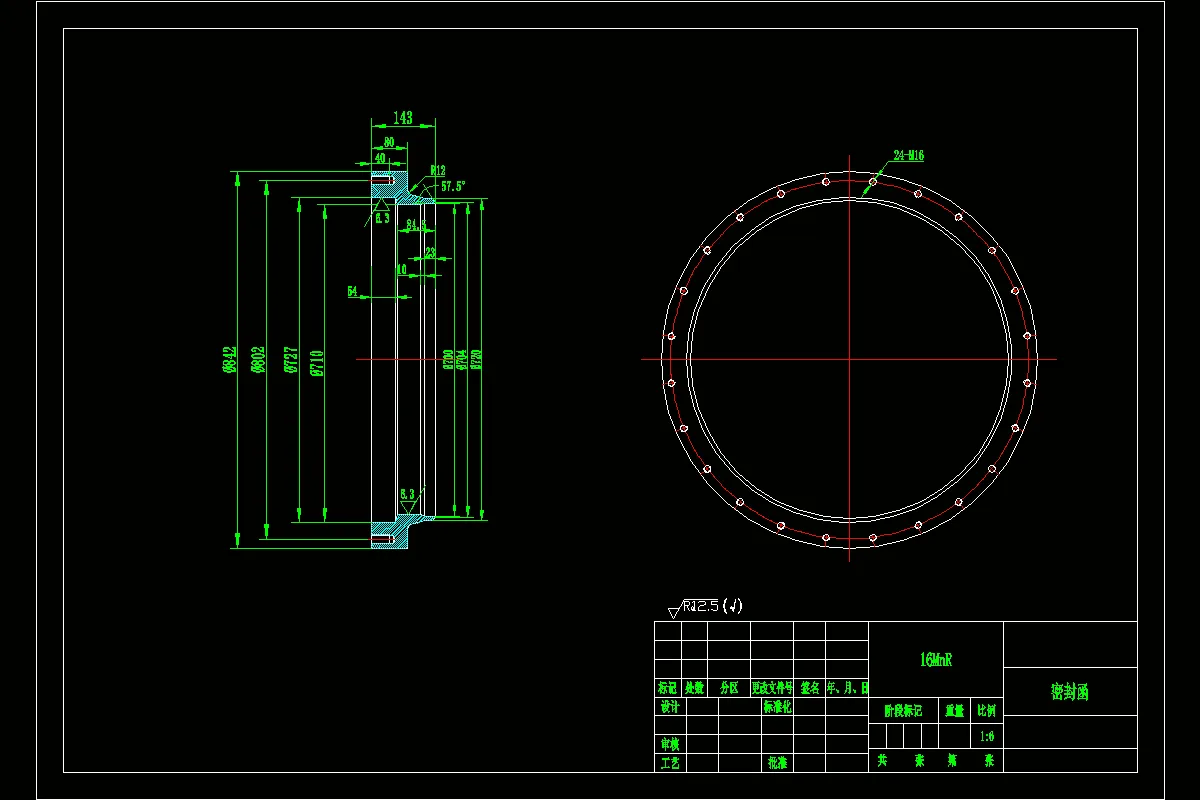Screen dimensions: 1200x800
Task: Click the 审核 row label
Action: (669, 743)
